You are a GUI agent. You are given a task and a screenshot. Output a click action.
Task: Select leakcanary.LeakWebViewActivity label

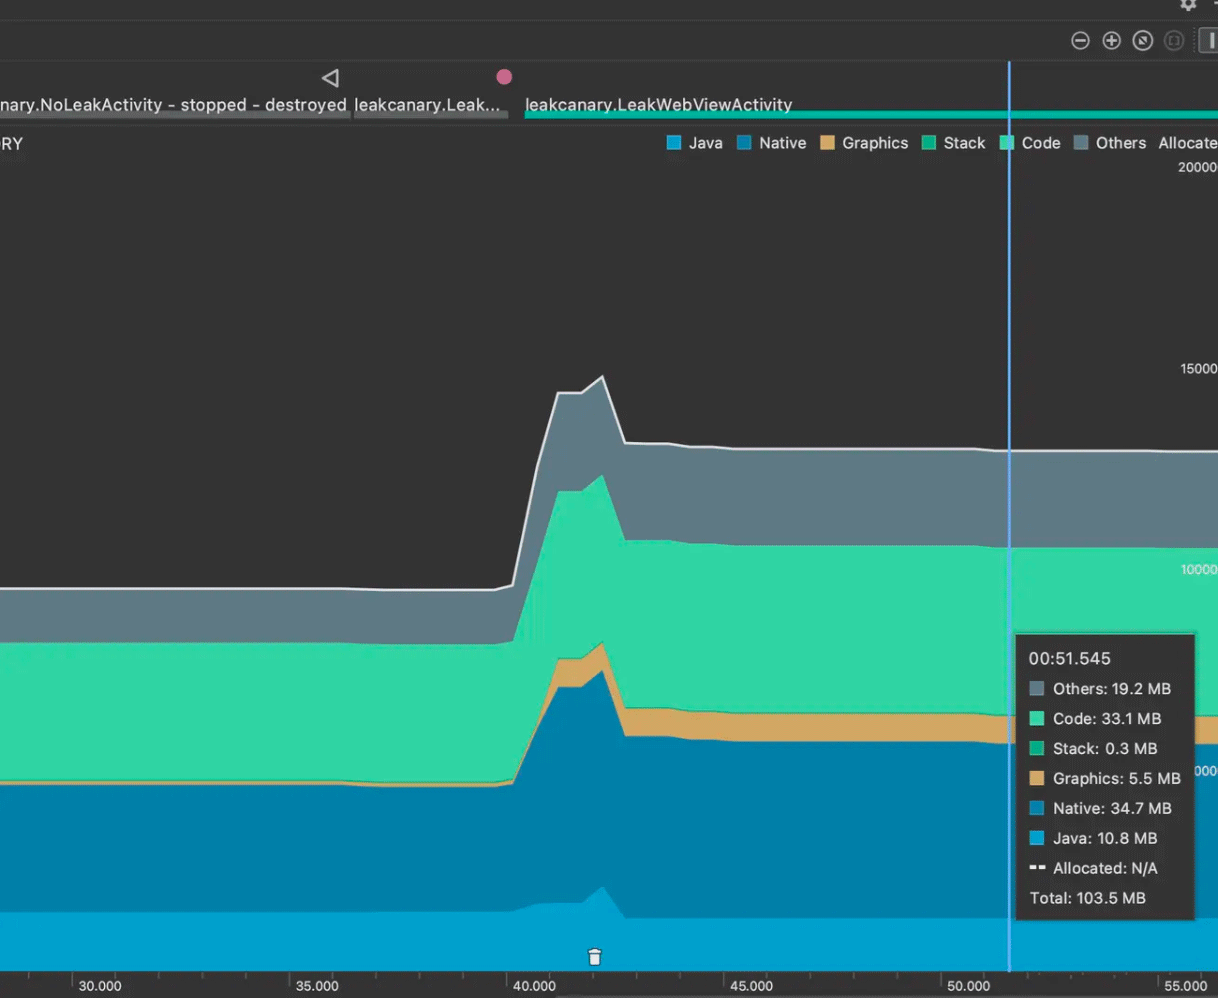[x=658, y=105]
